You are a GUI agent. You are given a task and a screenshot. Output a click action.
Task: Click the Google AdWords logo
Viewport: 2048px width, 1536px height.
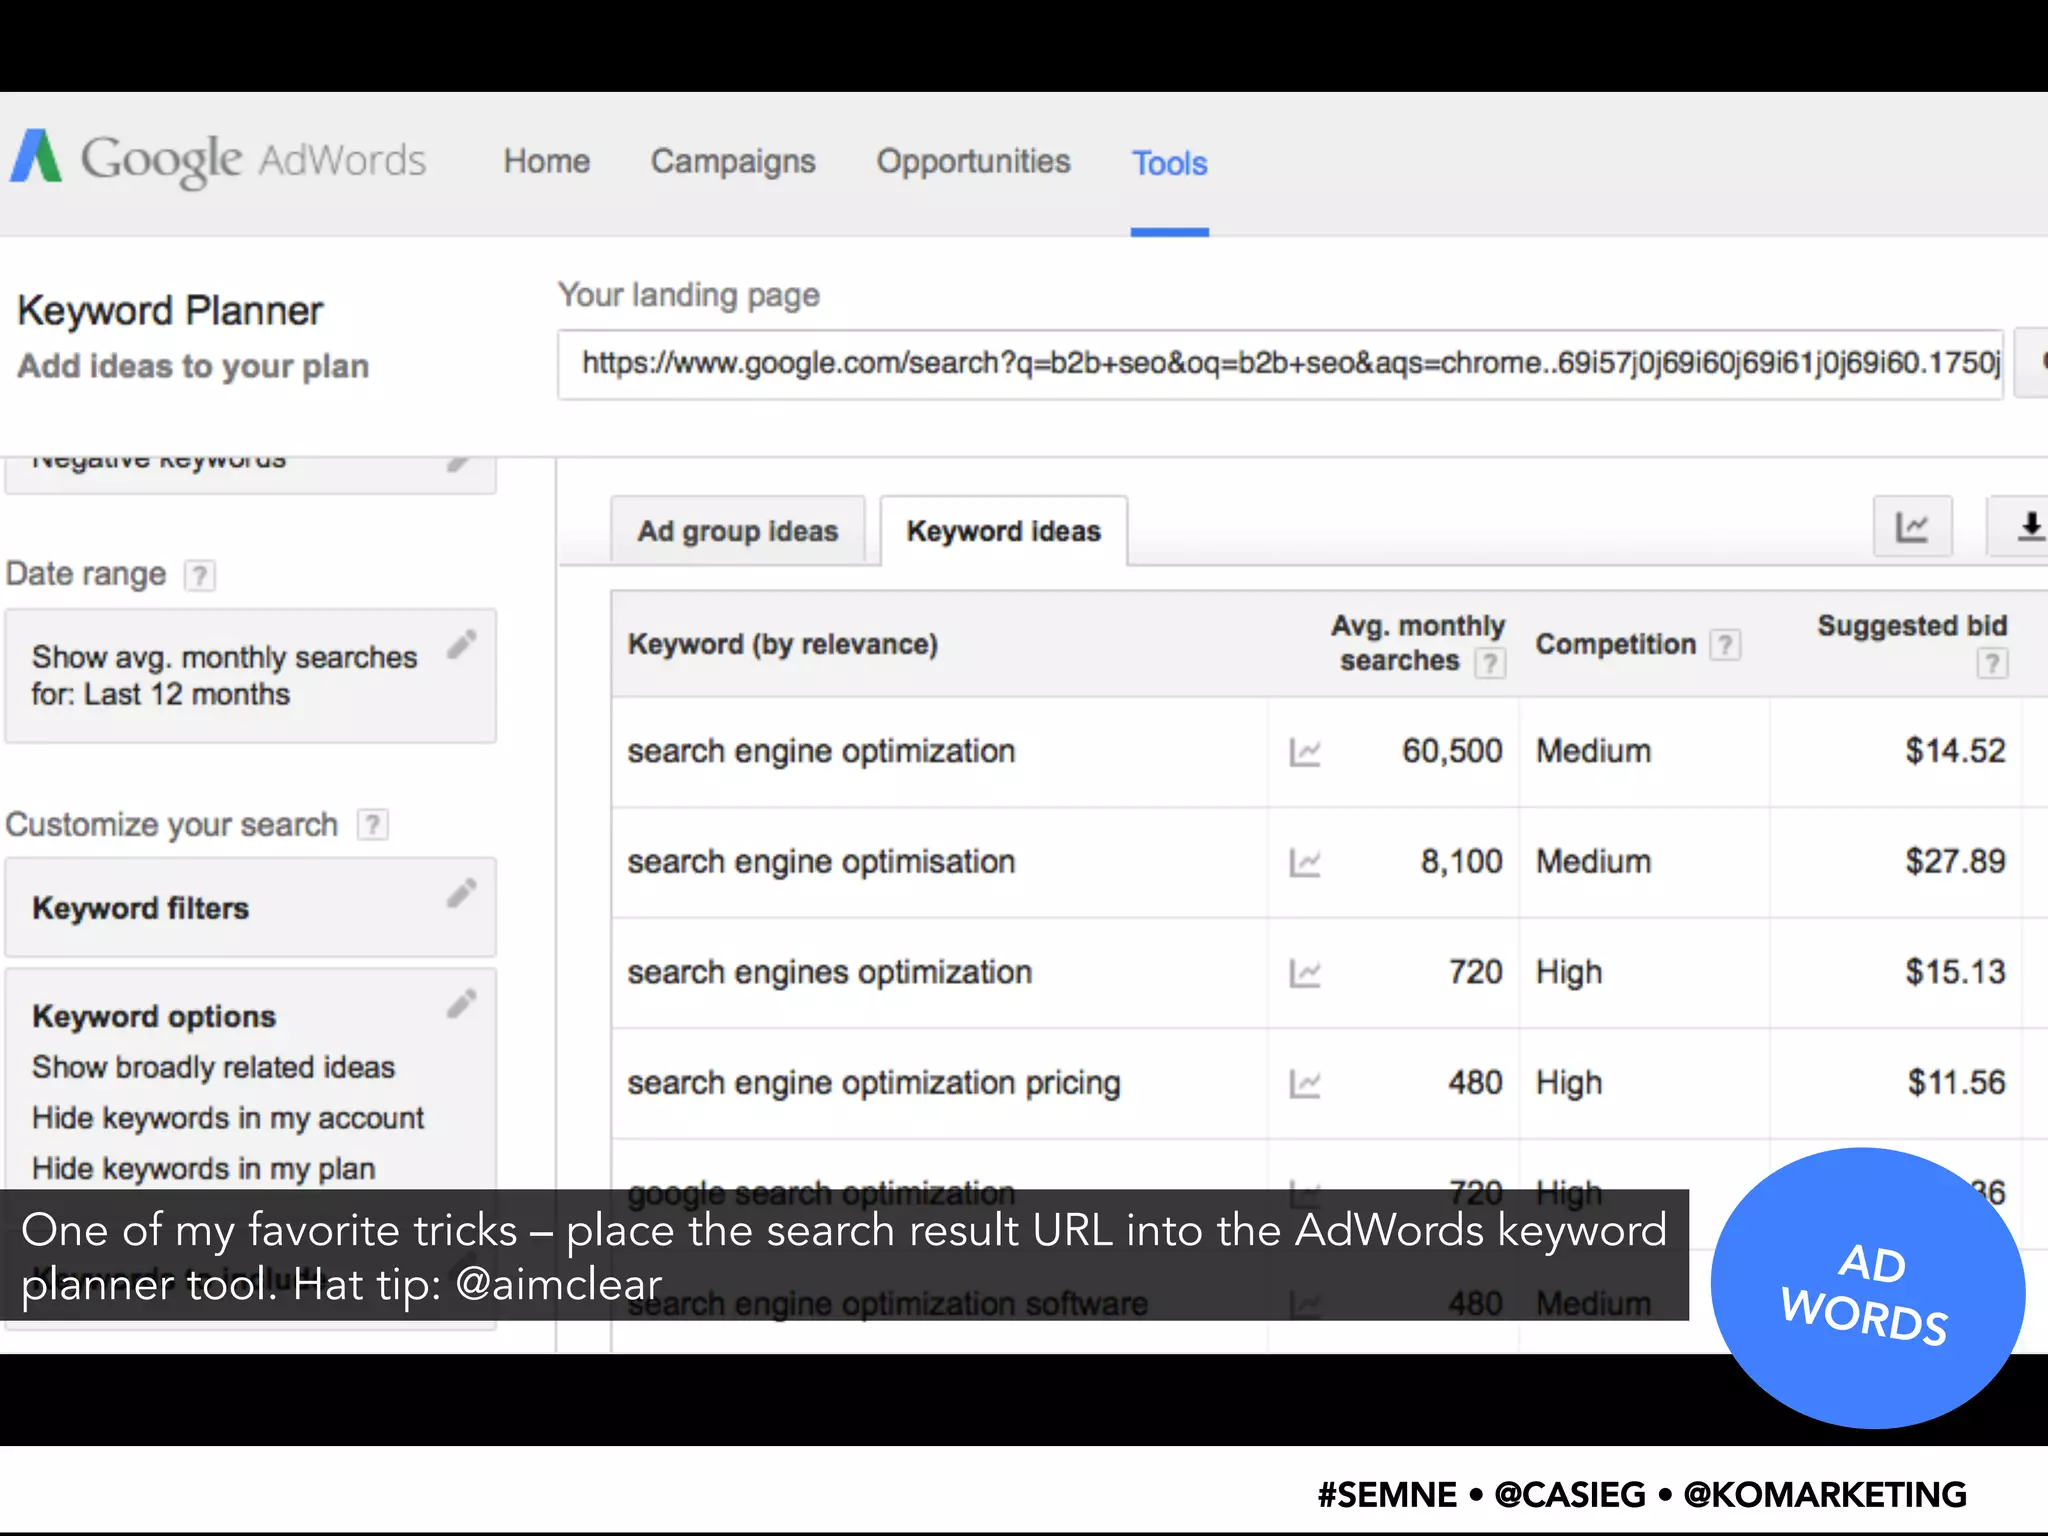[x=218, y=160]
